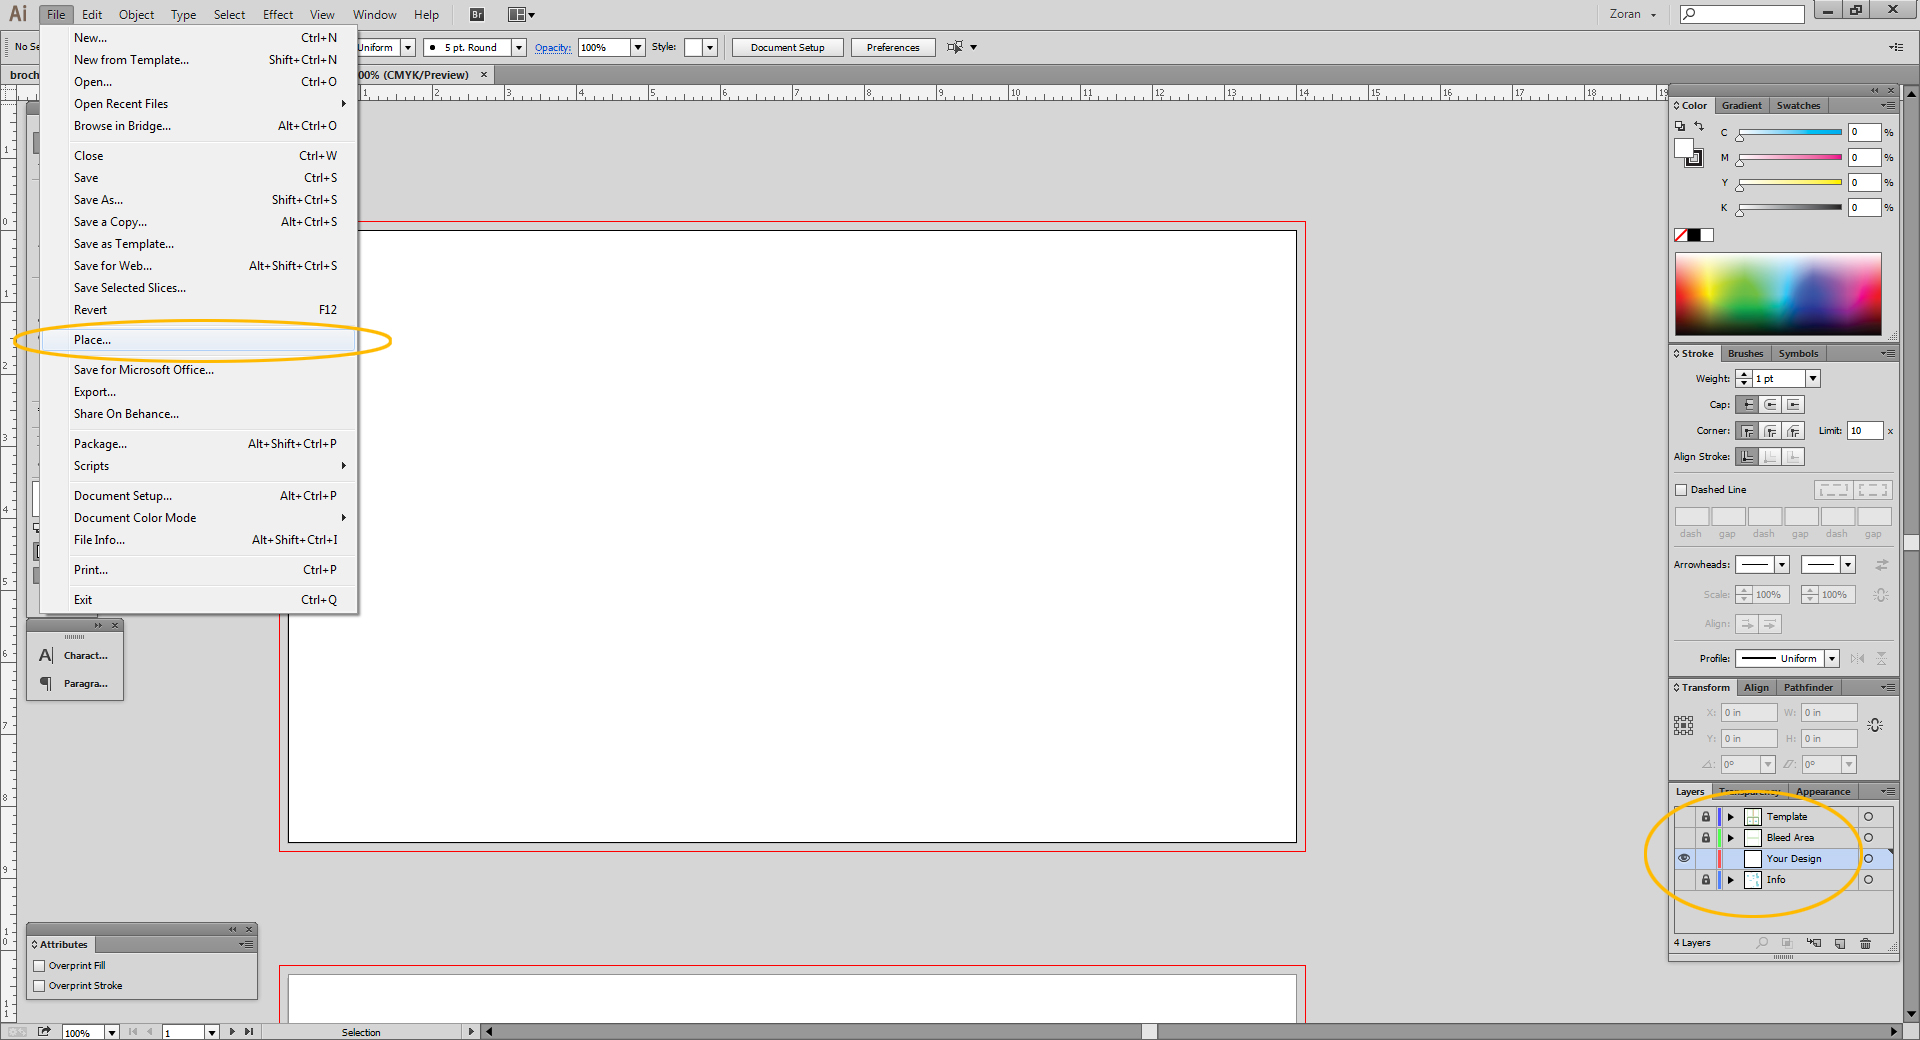Click Create New Sublayer icon in Layers
The image size is (1920, 1040).
pyautogui.click(x=1814, y=943)
